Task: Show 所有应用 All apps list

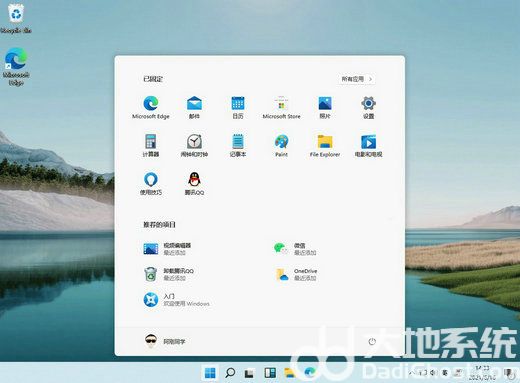Action: [x=356, y=79]
